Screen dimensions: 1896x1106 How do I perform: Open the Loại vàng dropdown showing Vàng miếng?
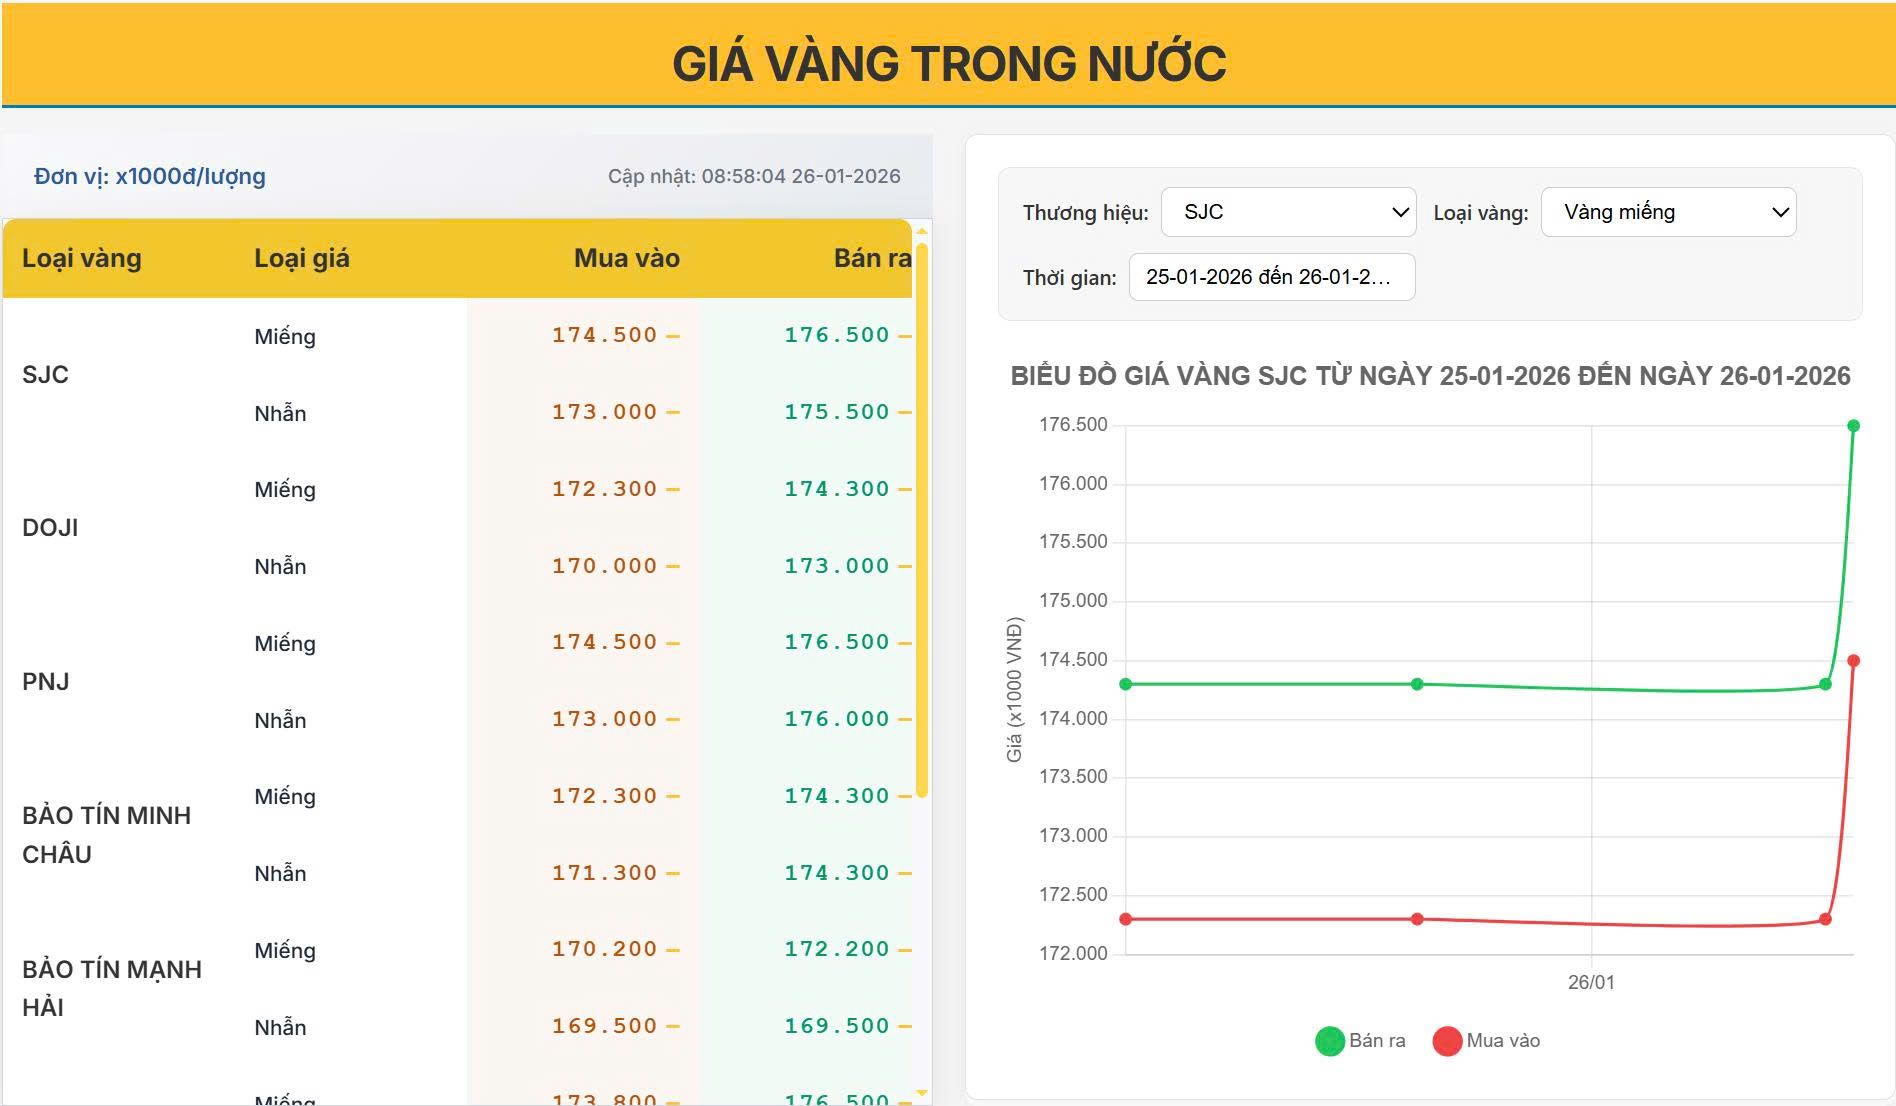click(x=1668, y=211)
